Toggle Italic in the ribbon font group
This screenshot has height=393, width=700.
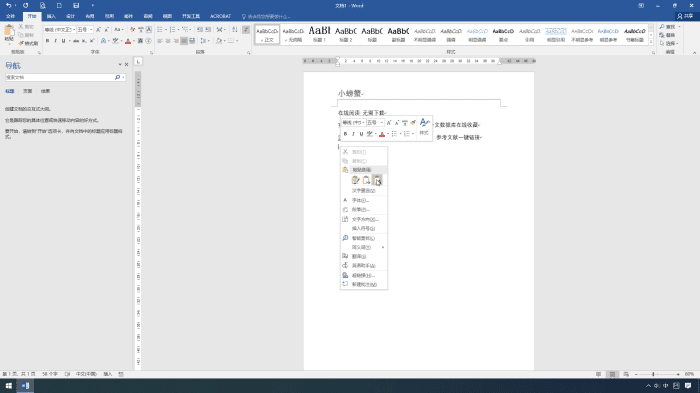coord(55,41)
